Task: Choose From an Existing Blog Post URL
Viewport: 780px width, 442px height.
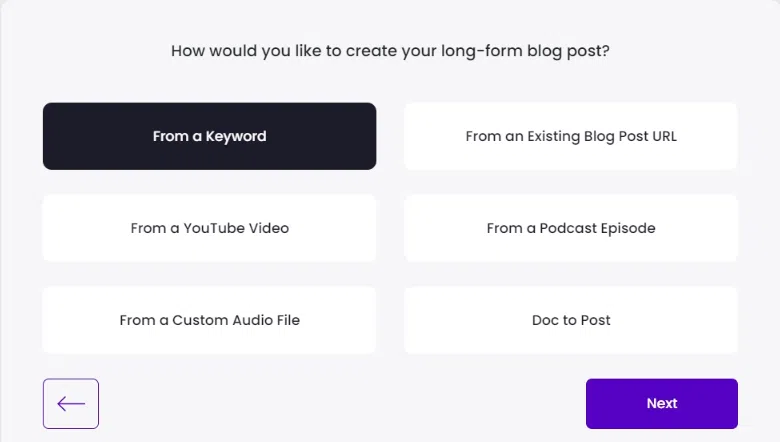Action: pyautogui.click(x=571, y=136)
